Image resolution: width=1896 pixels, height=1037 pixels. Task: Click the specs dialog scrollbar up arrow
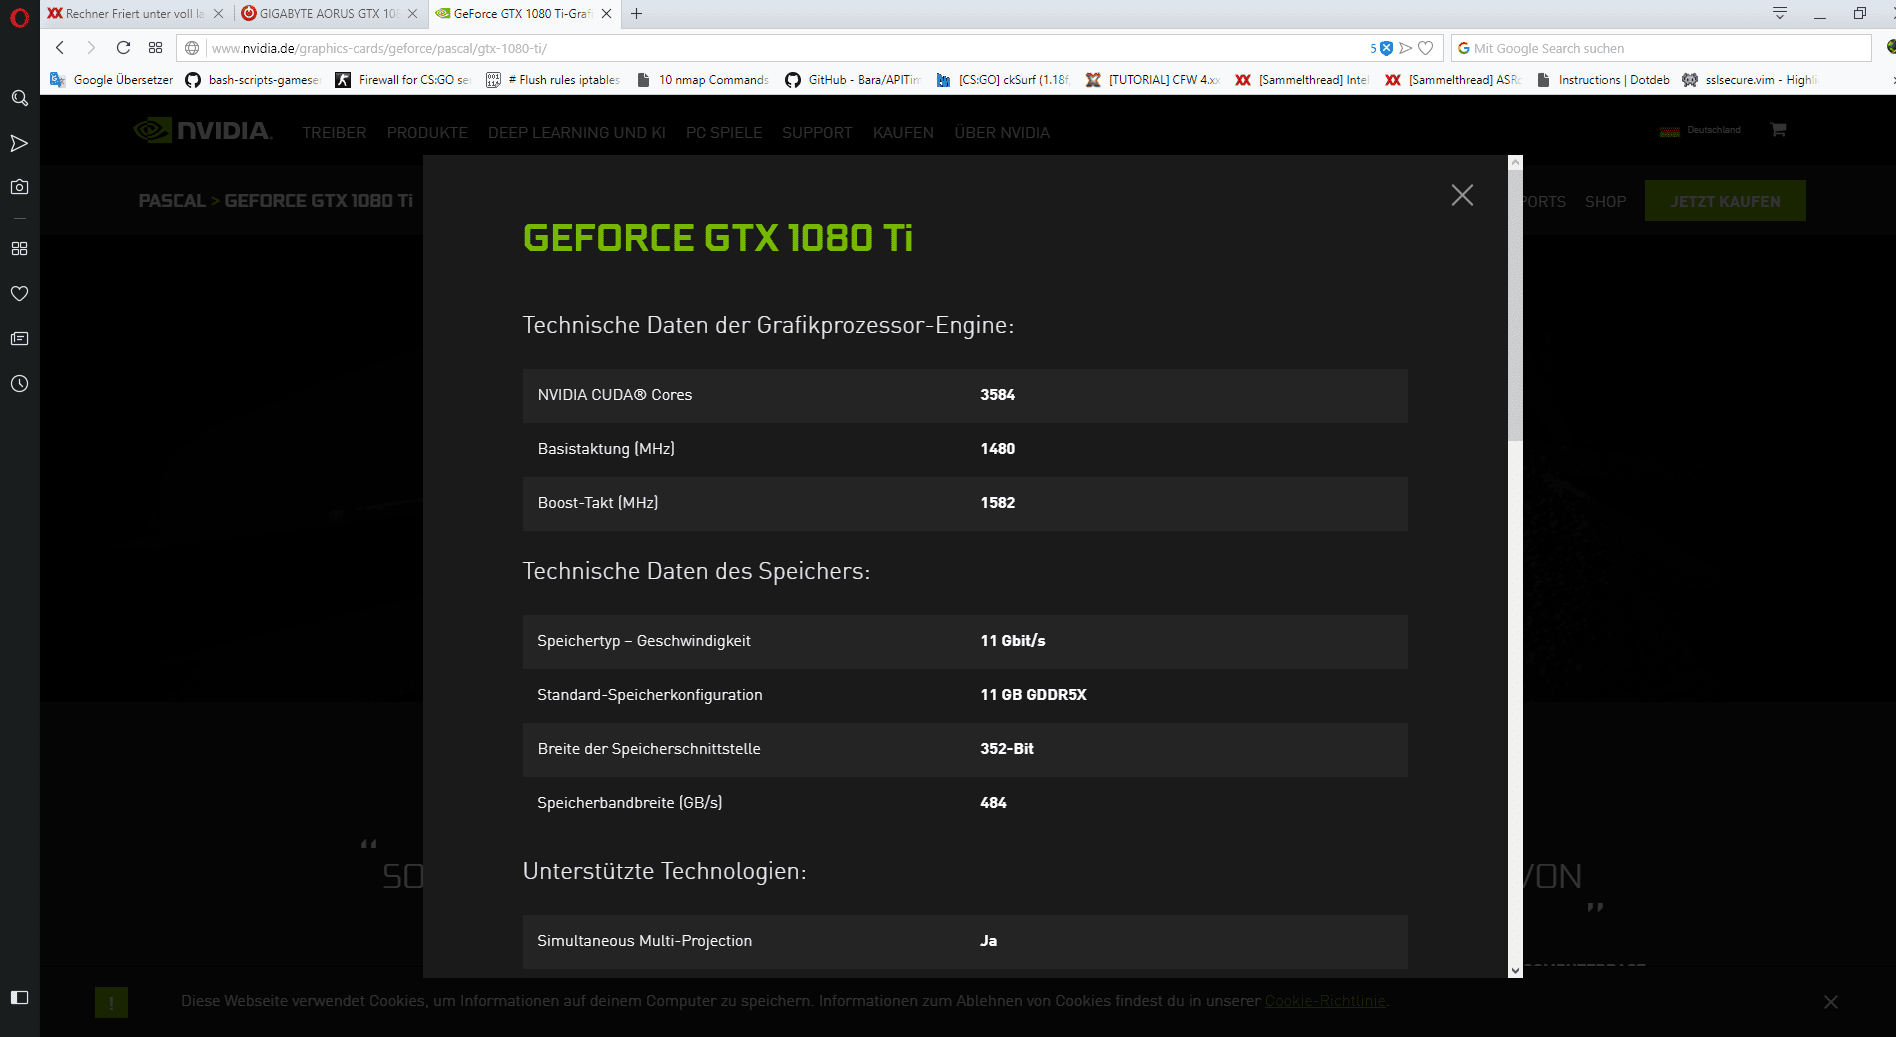tap(1515, 162)
